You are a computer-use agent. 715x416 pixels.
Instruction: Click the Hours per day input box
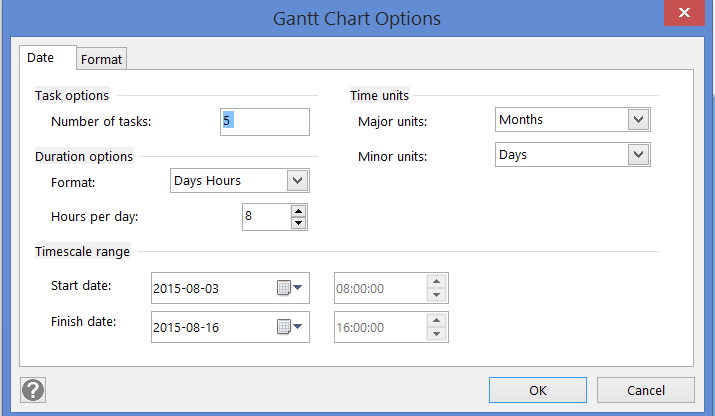265,217
